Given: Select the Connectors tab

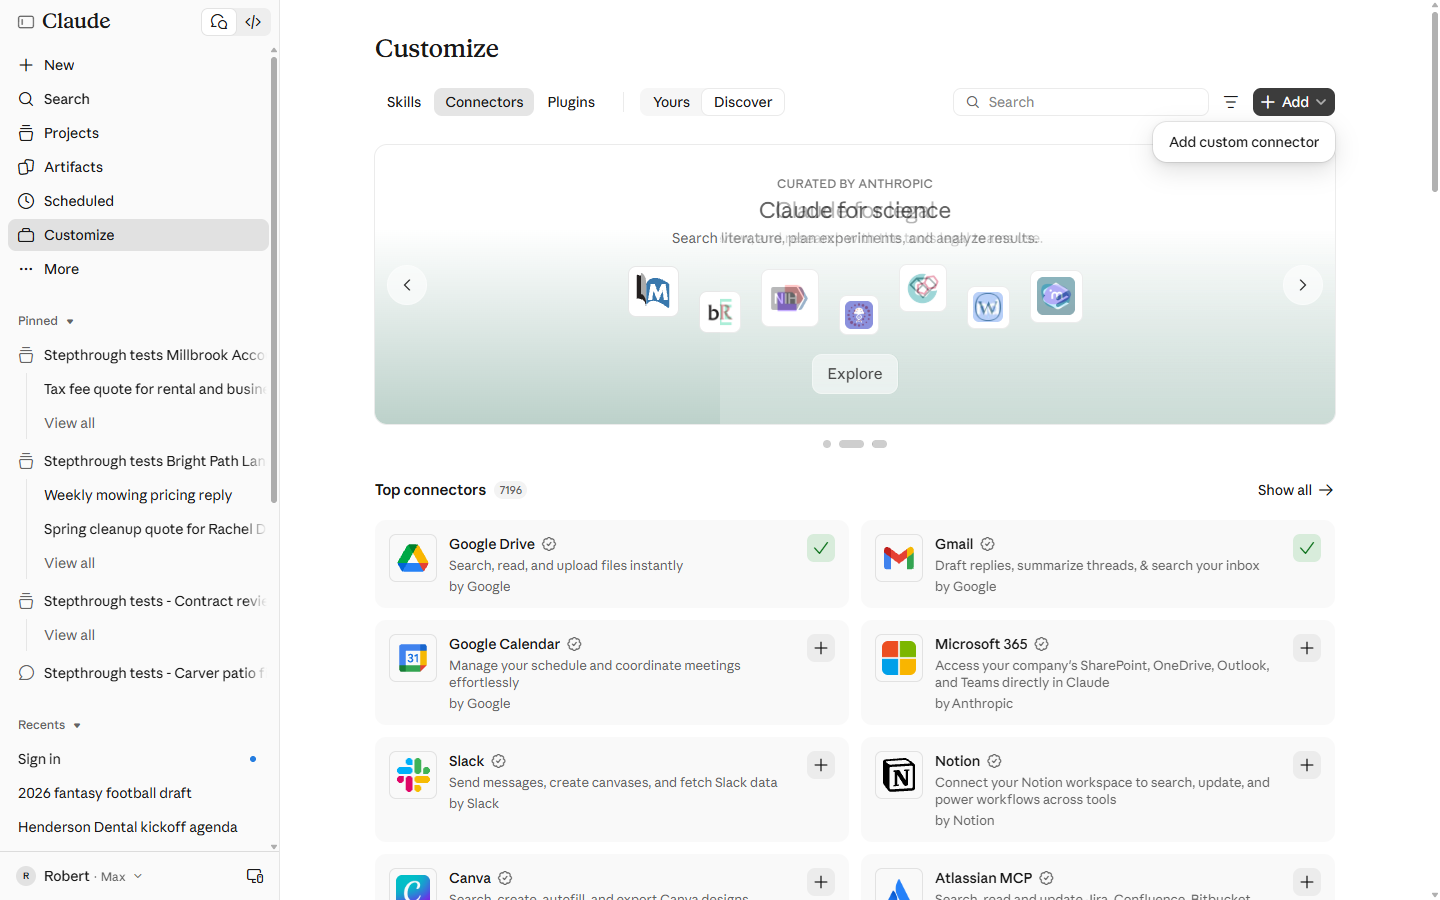Looking at the screenshot, I should [484, 102].
